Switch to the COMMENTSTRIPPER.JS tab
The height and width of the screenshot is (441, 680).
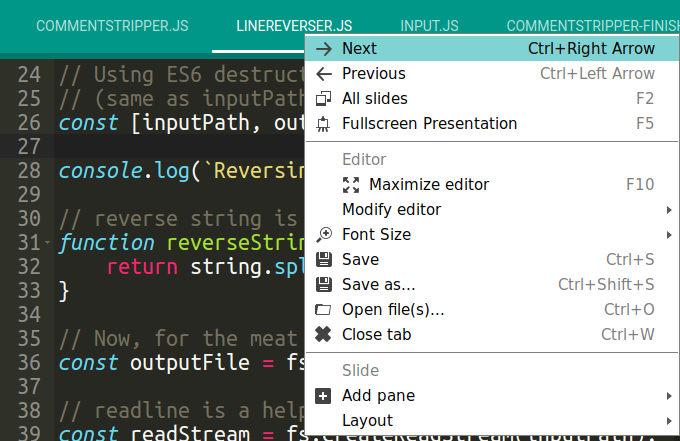112,26
